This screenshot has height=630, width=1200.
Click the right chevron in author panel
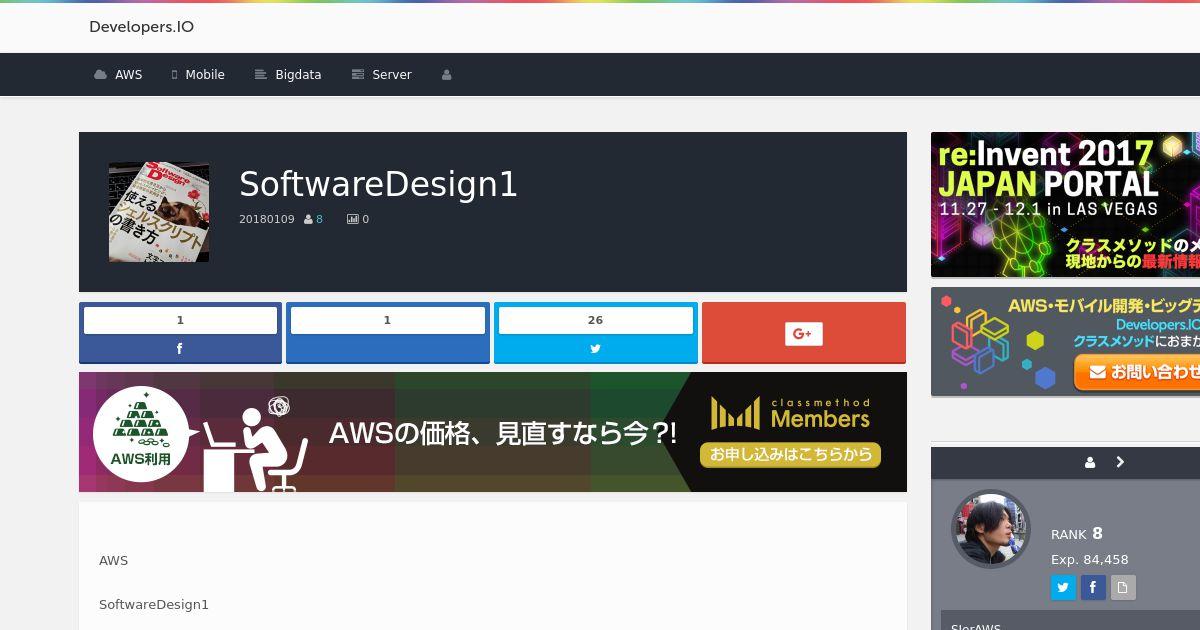pos(1120,462)
